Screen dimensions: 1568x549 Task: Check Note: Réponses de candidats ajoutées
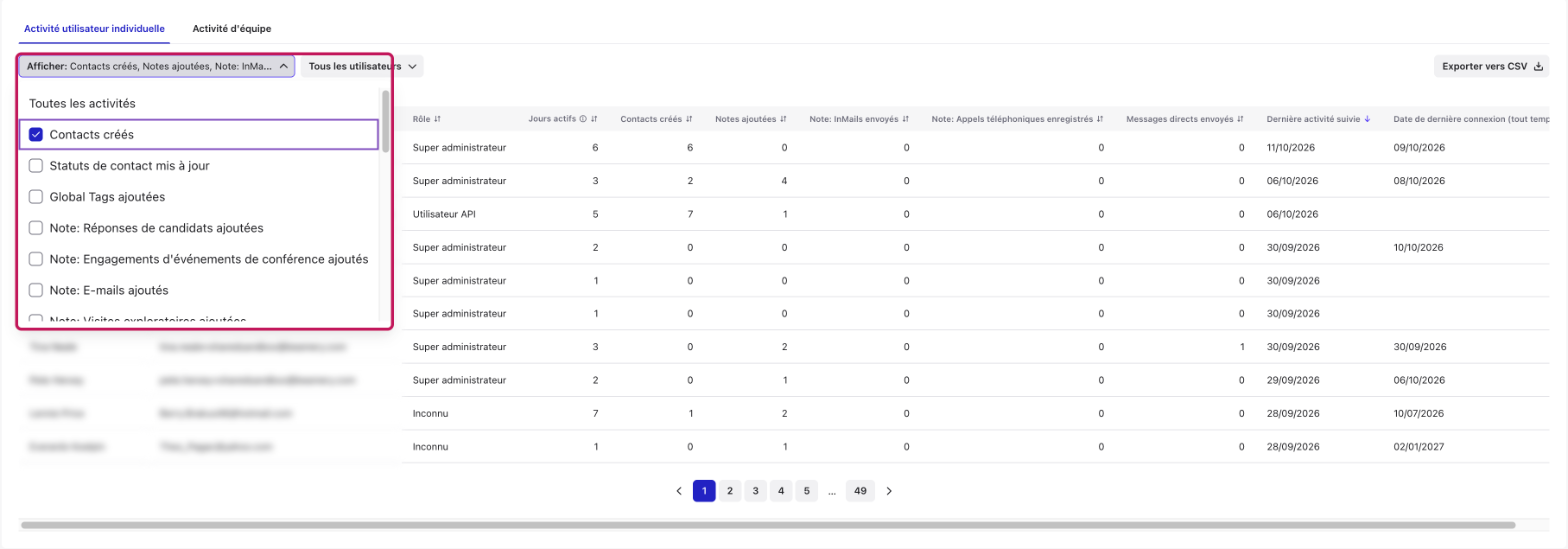[x=36, y=228]
